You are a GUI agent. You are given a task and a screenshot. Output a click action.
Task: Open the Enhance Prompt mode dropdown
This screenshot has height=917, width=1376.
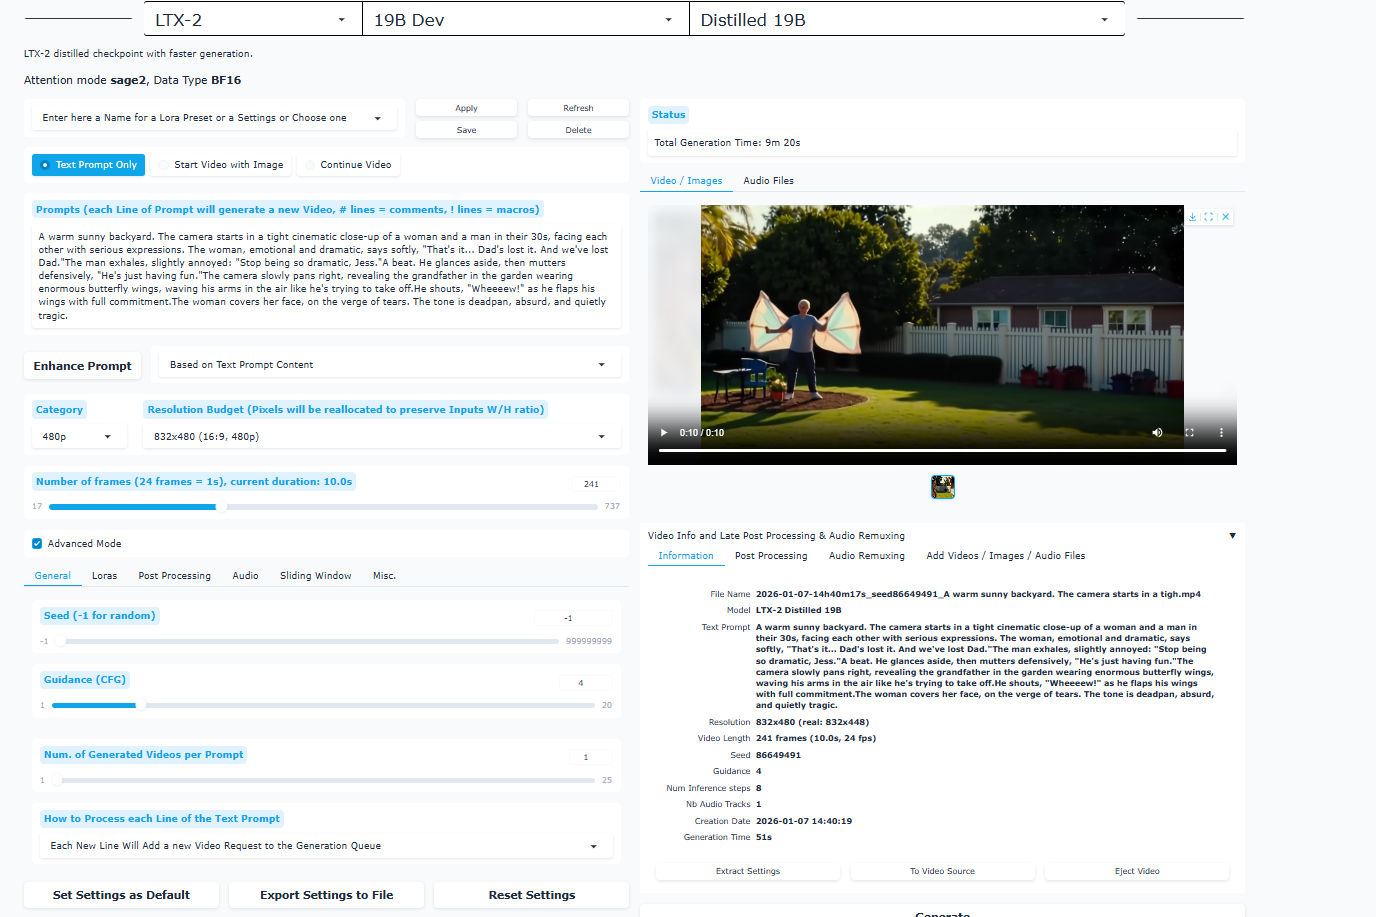click(x=389, y=365)
